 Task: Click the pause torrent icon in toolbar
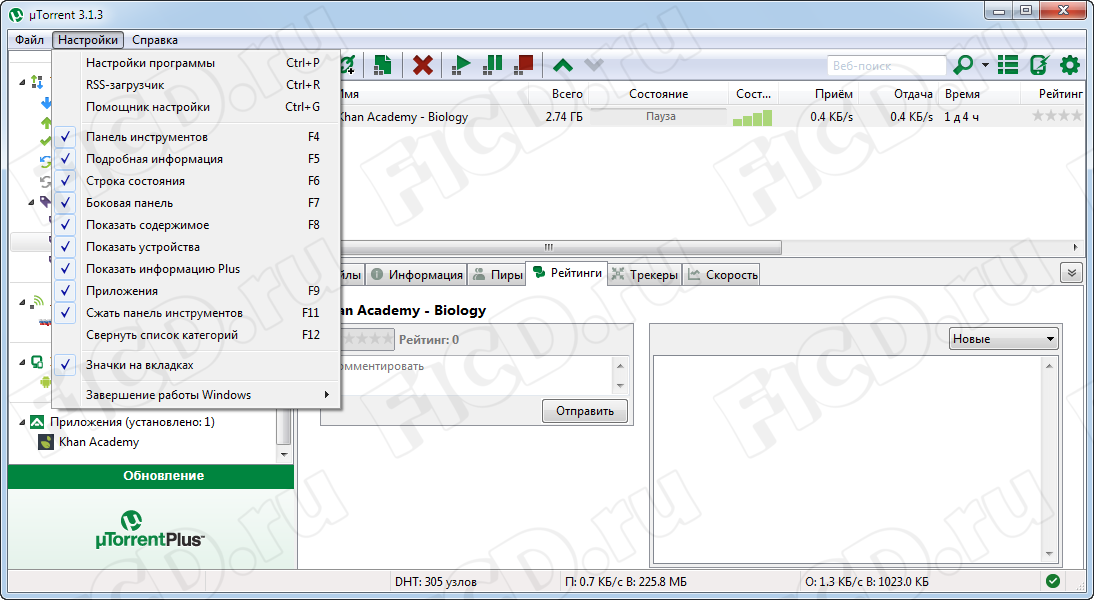[x=493, y=66]
